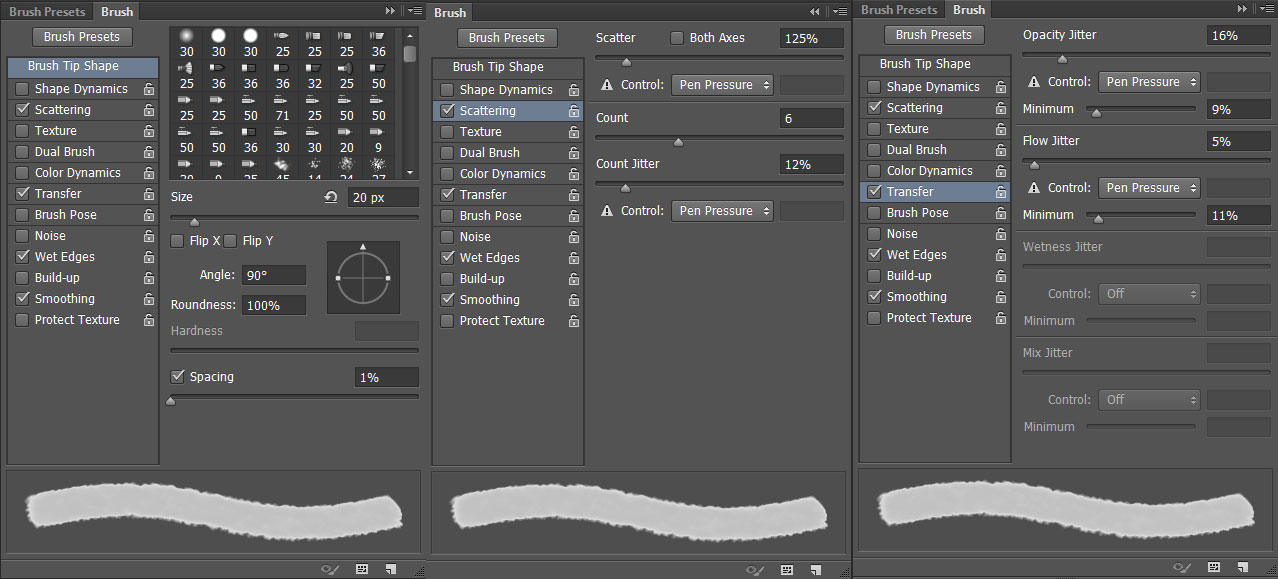Enable Shape Dynamics checkbox in Brush Tip Shape panel

[x=22, y=89]
